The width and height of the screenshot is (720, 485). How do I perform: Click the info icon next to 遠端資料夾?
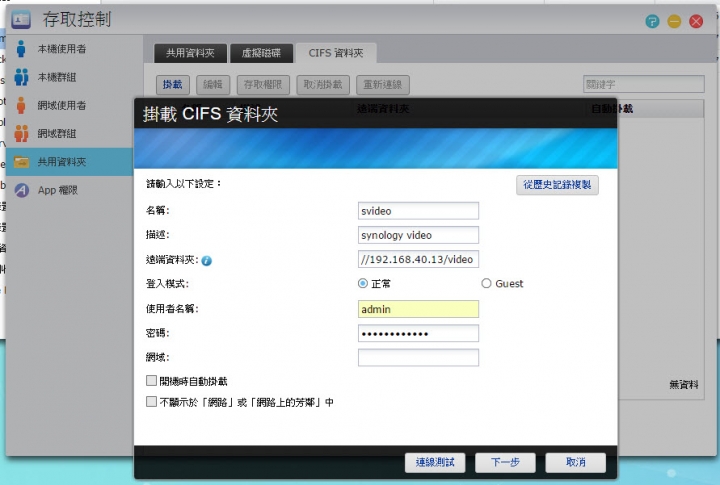(x=207, y=261)
